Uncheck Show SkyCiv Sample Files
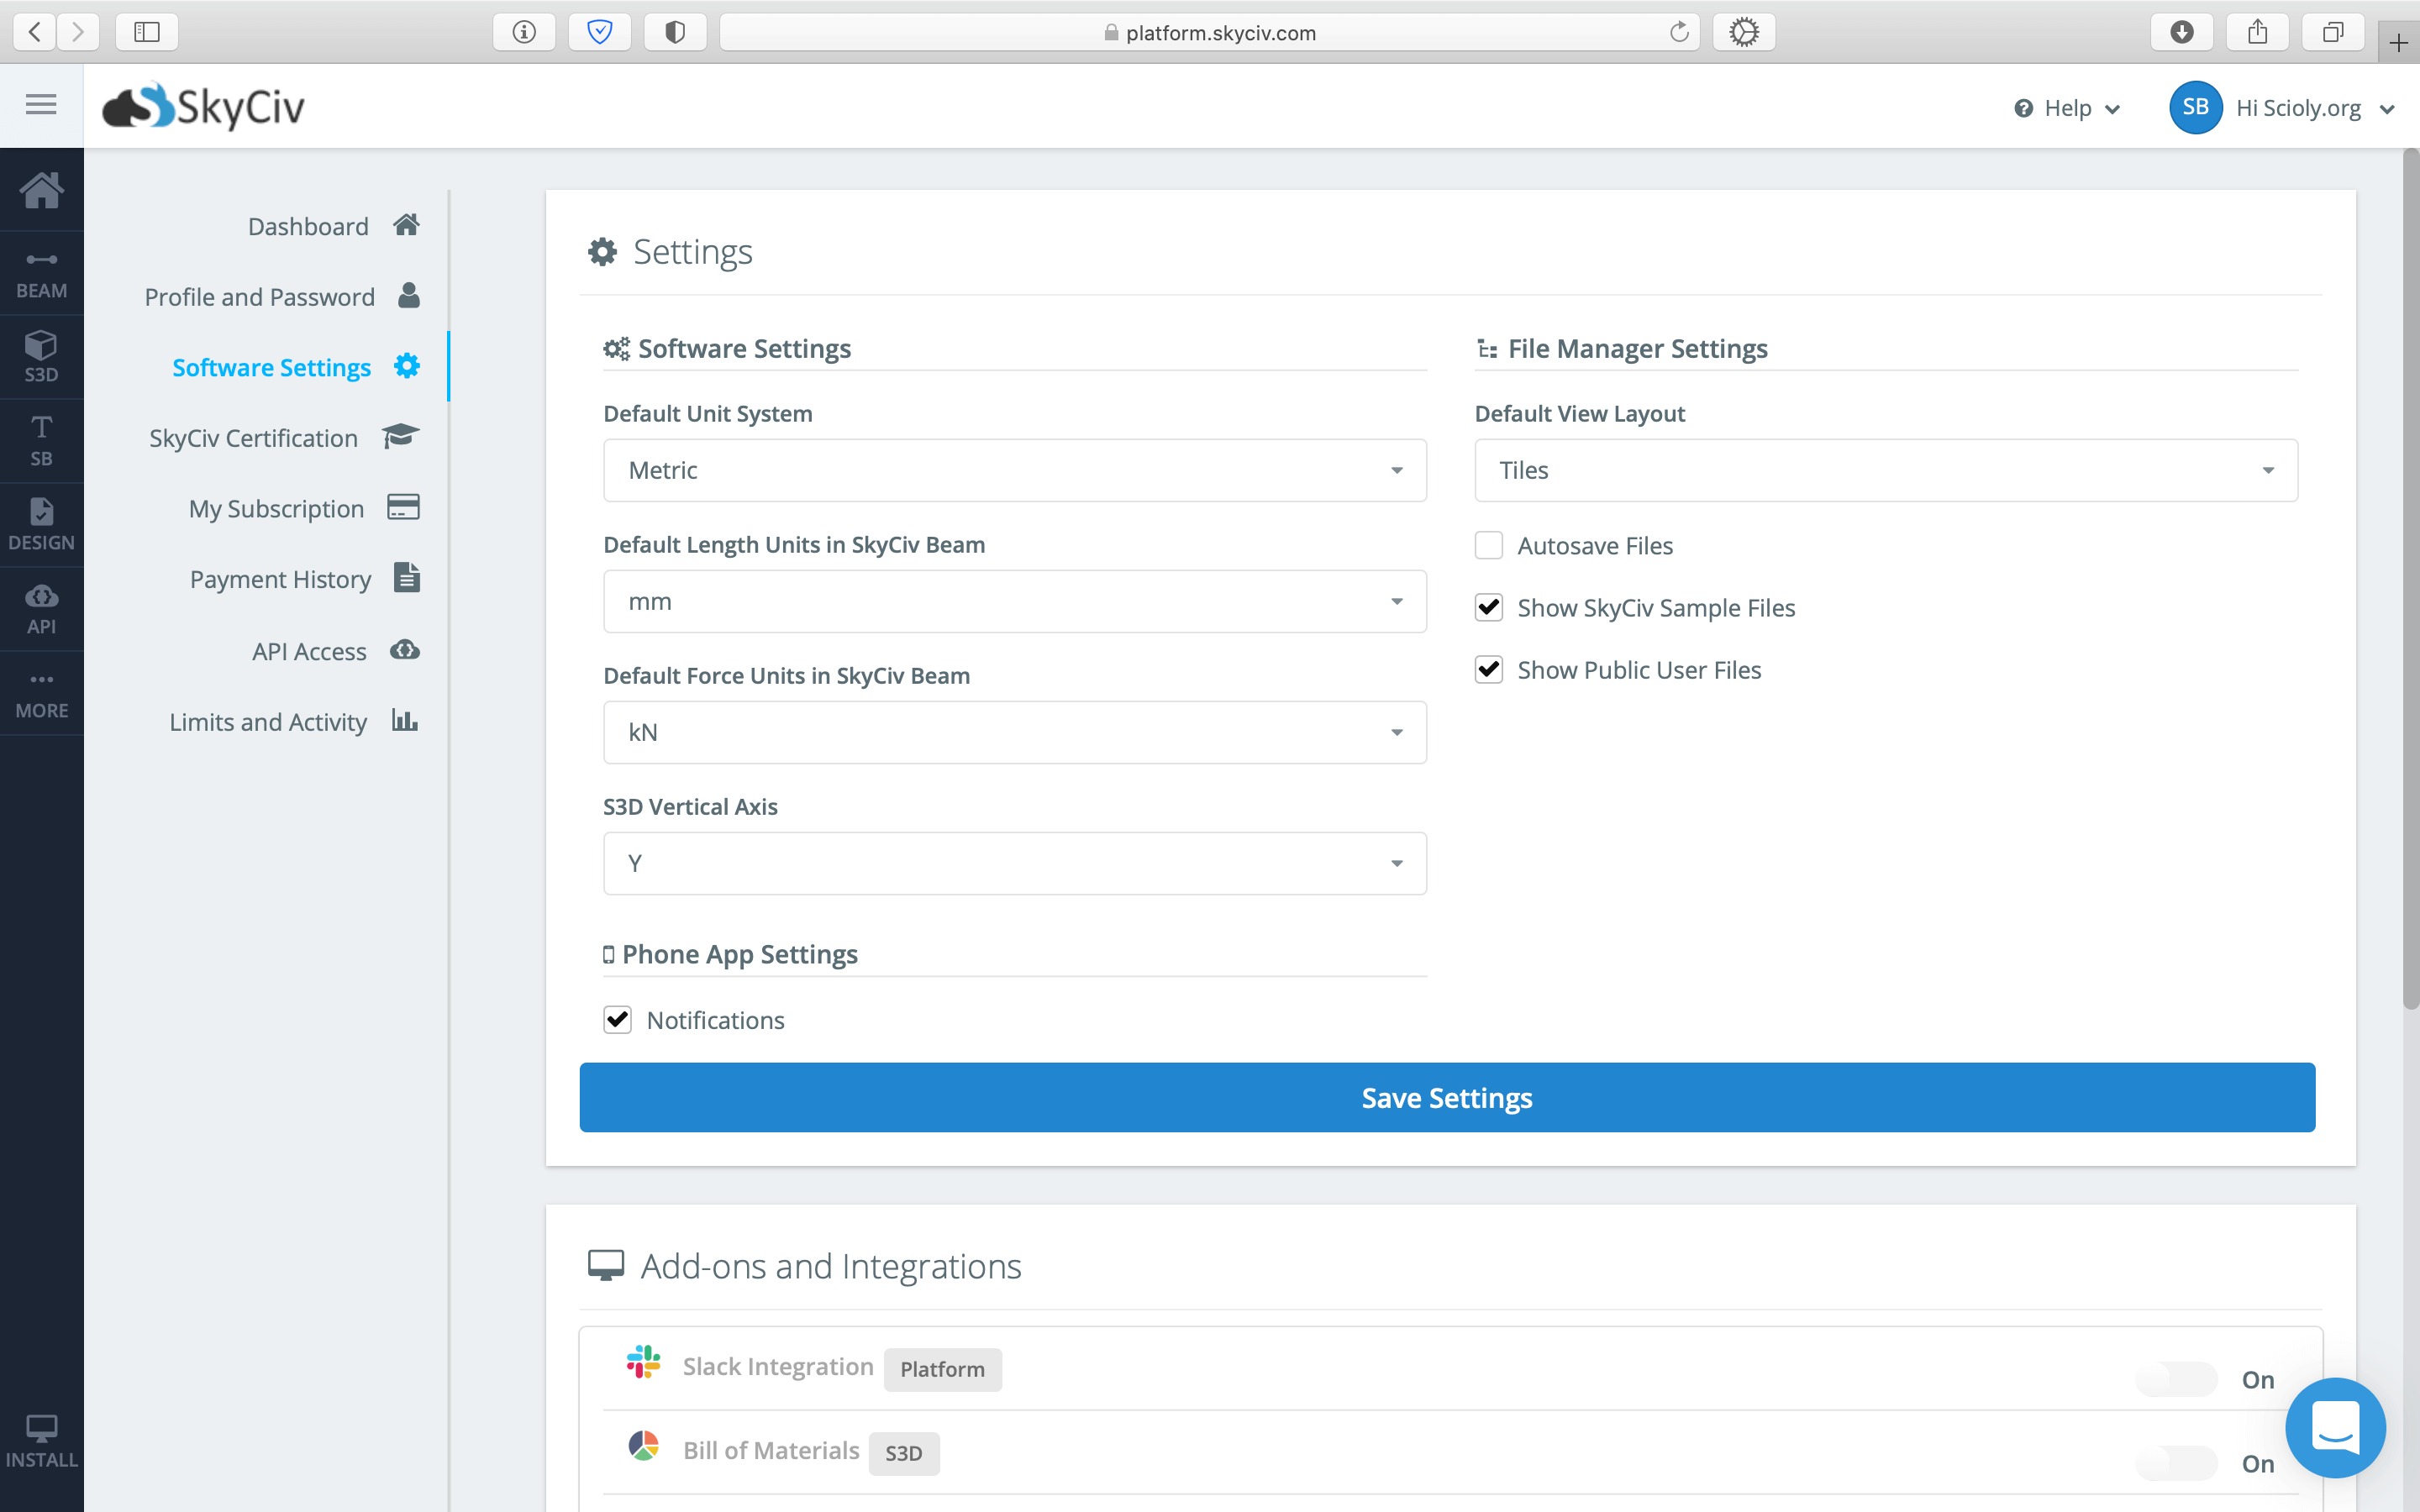The height and width of the screenshot is (1512, 2420). click(1488, 607)
